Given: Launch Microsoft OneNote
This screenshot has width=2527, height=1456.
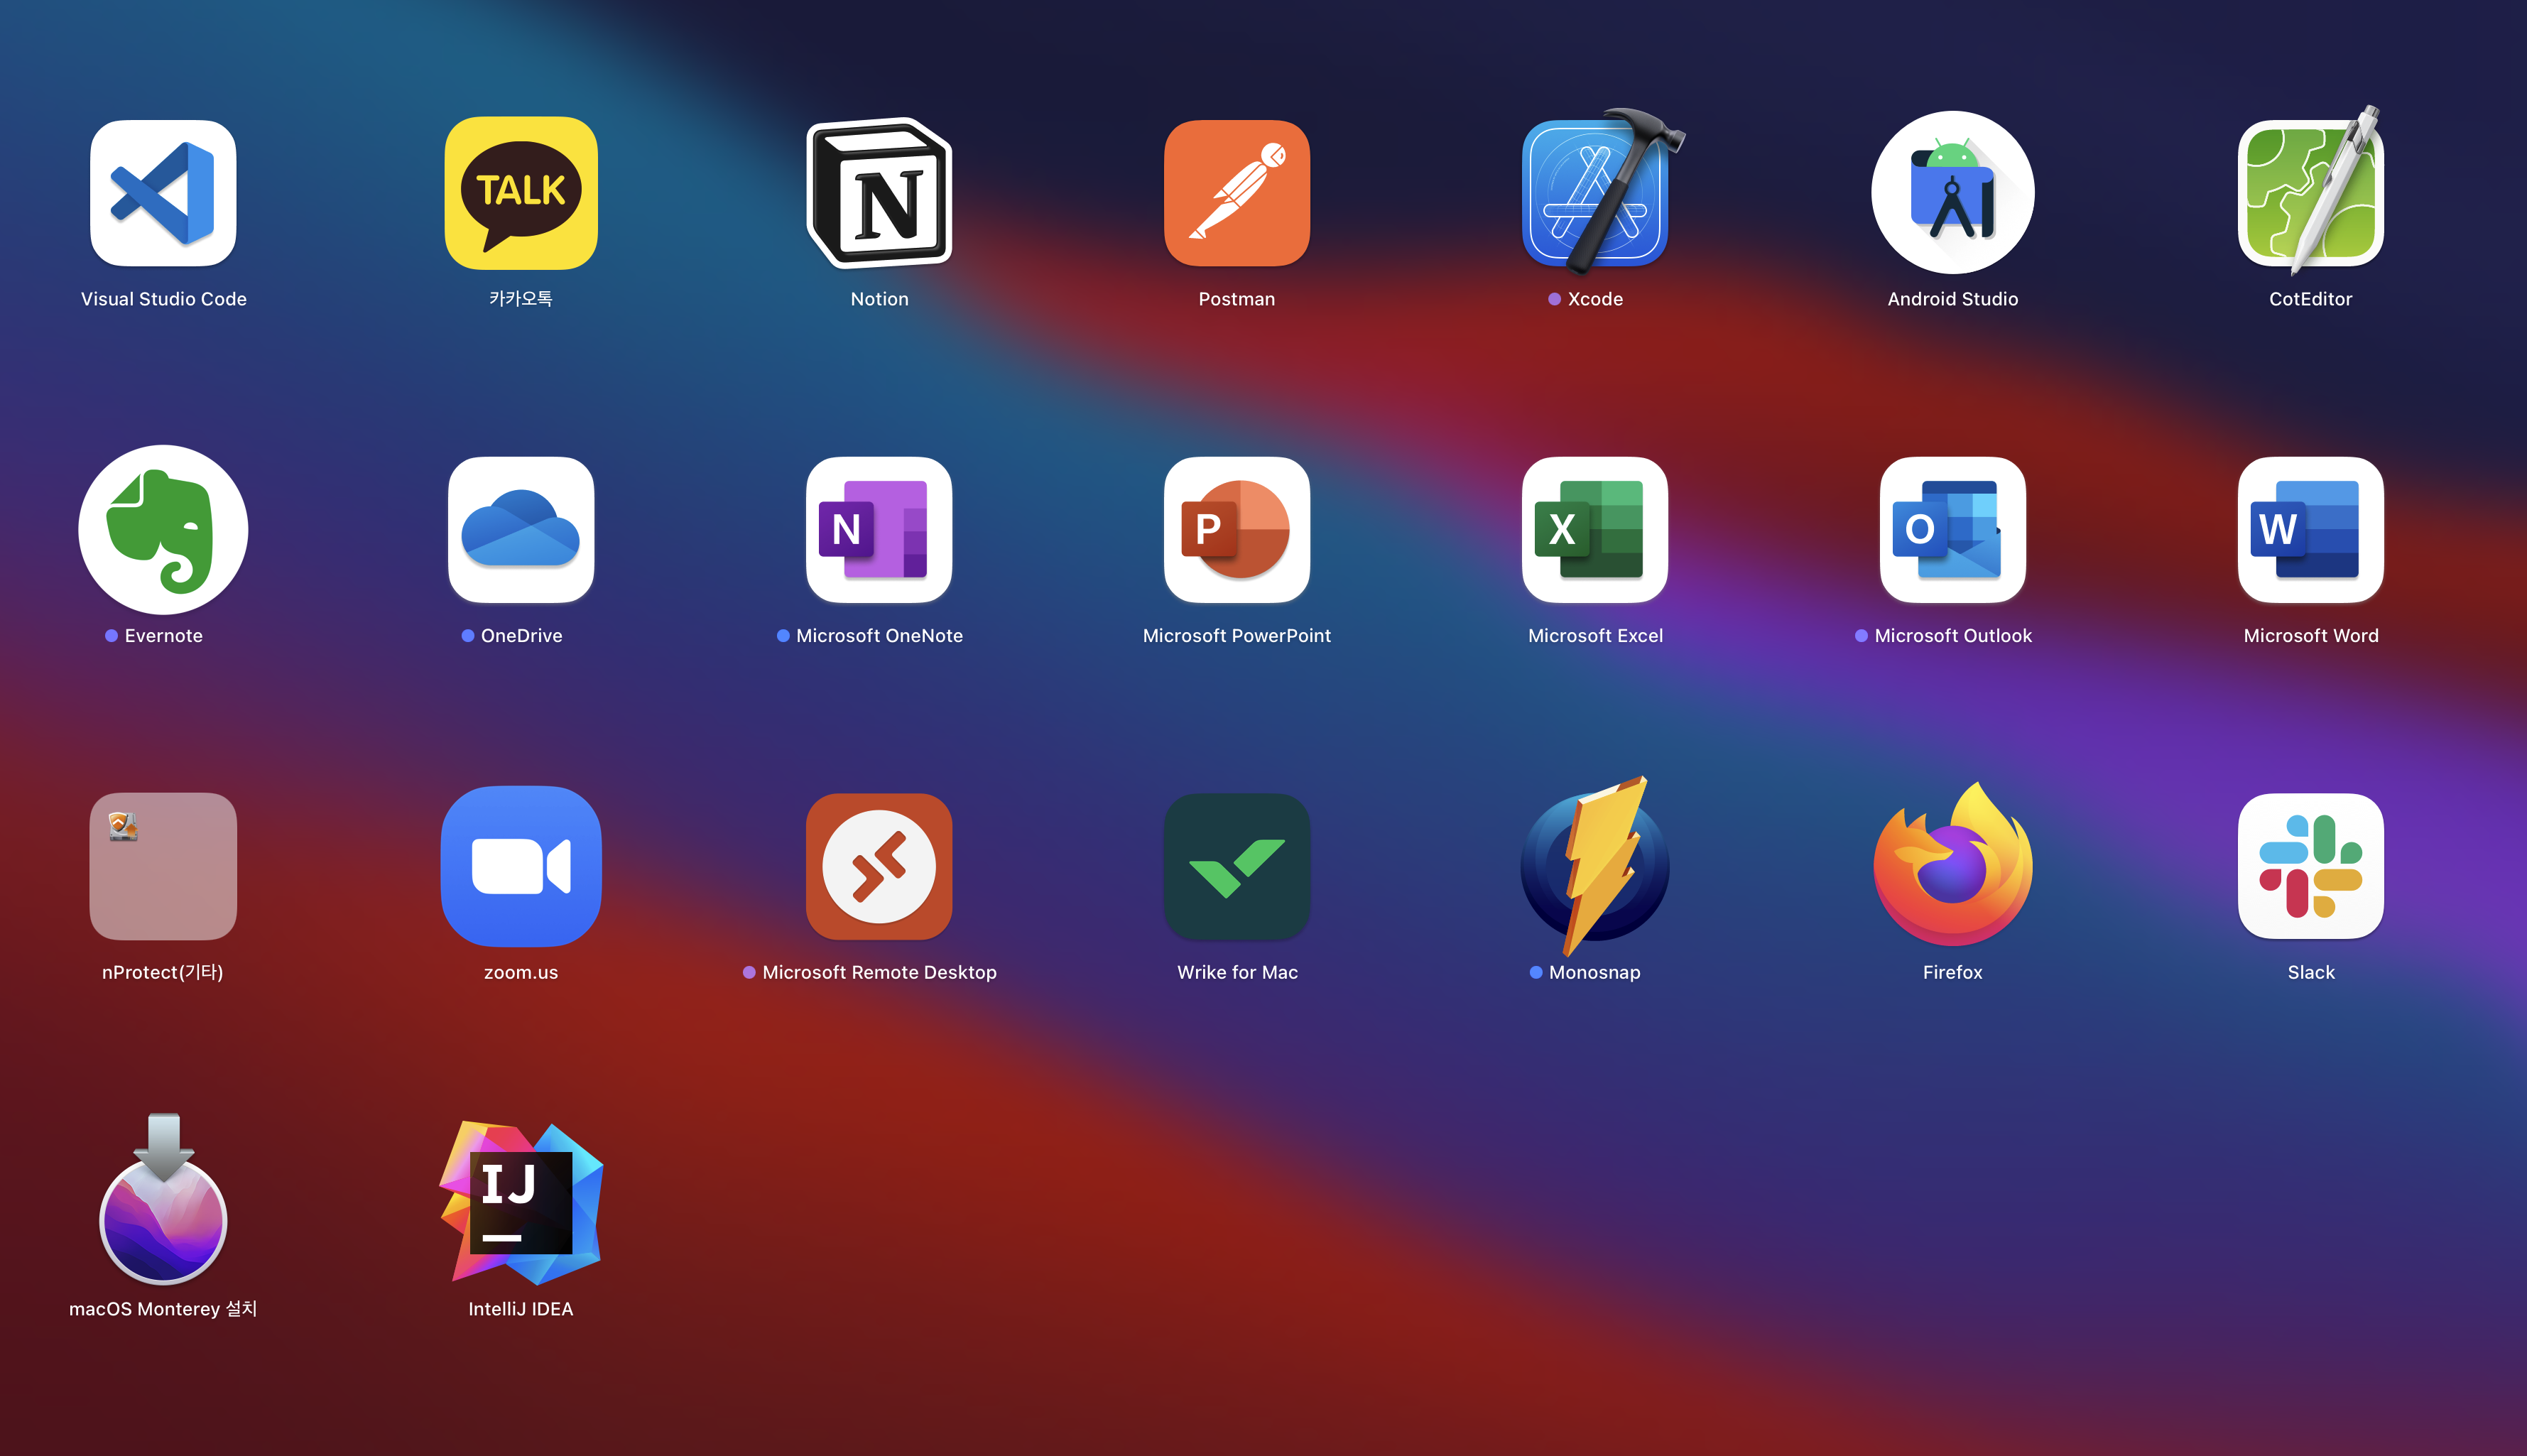Looking at the screenshot, I should click(879, 530).
